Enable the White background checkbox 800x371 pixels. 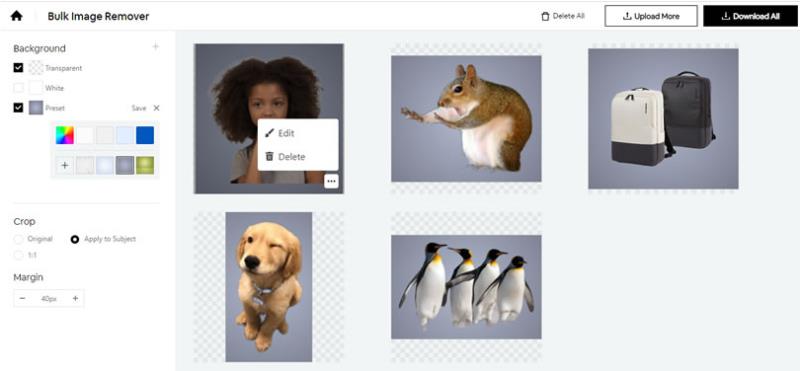coord(18,88)
